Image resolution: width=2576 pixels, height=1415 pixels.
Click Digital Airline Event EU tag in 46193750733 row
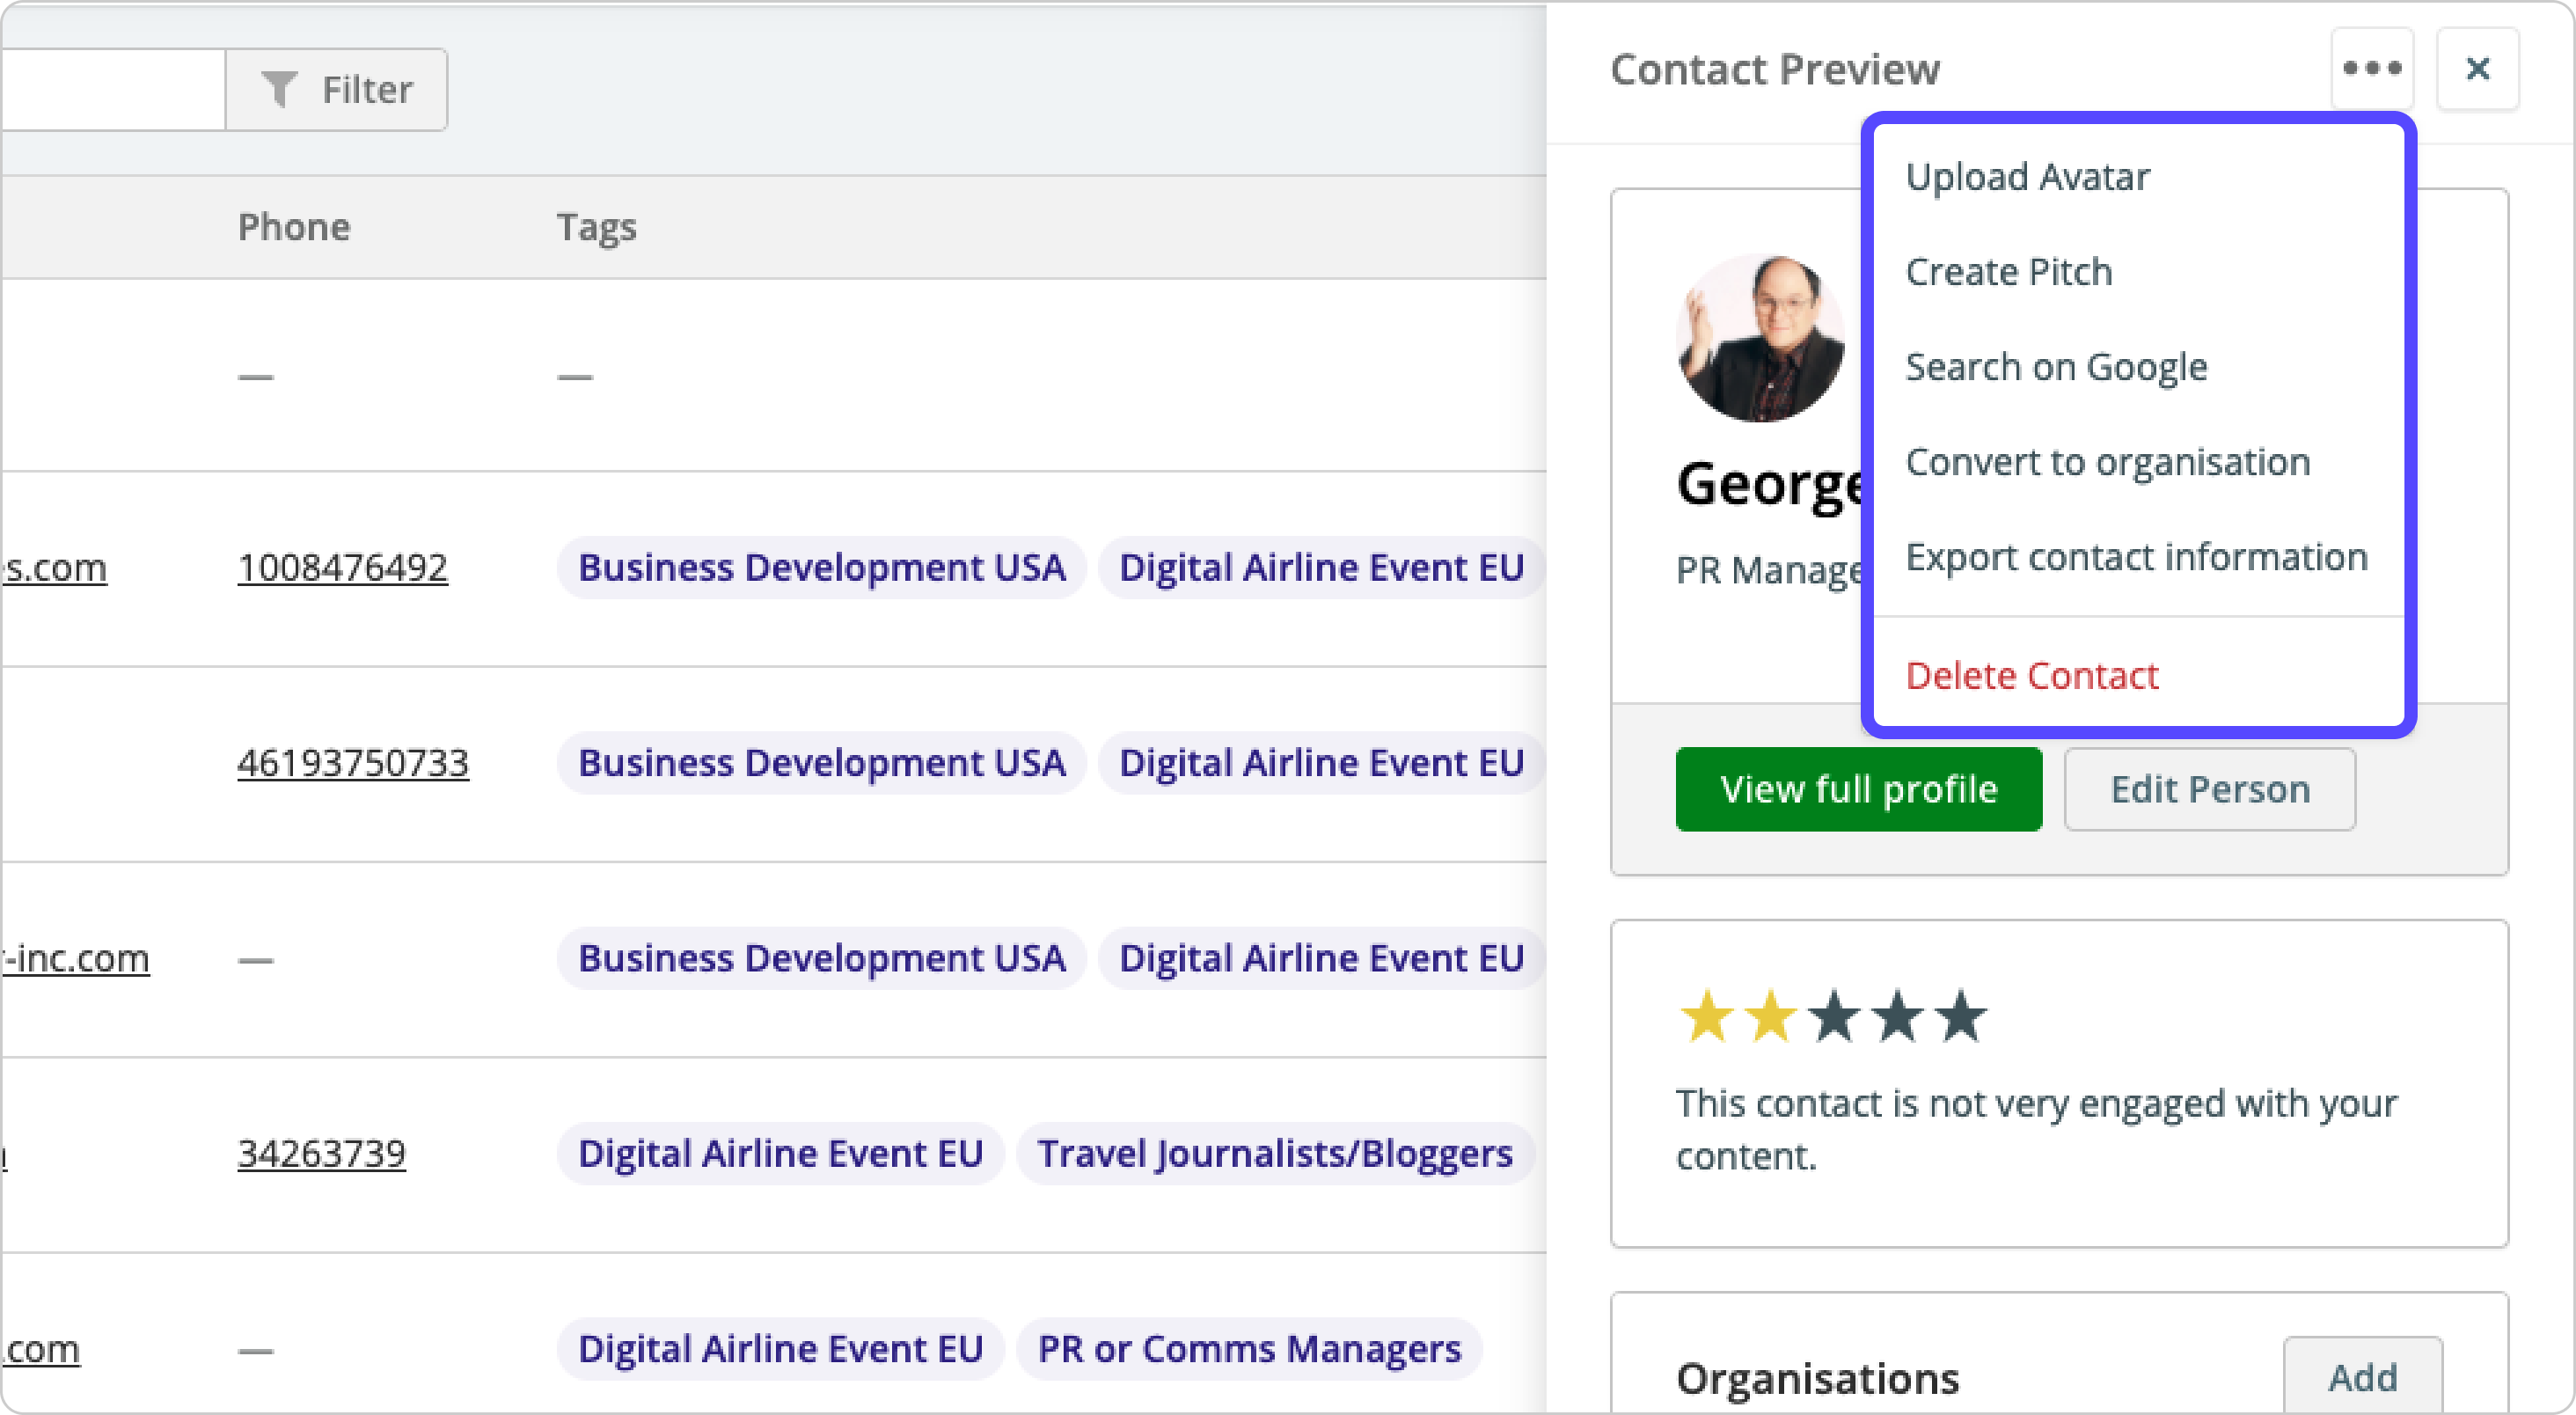pos(1321,763)
